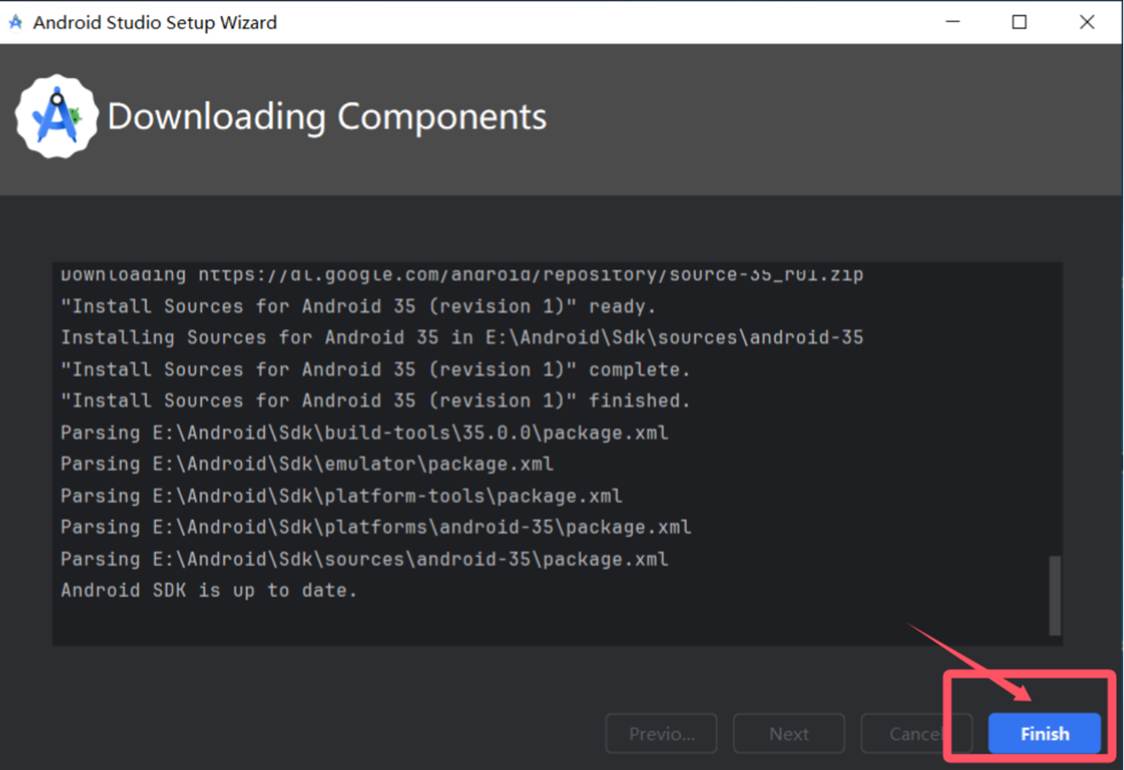Viewport: 1124px width, 770px height.
Task: Click the line parsing platforms\android-35\package.xml
Action: (376, 527)
